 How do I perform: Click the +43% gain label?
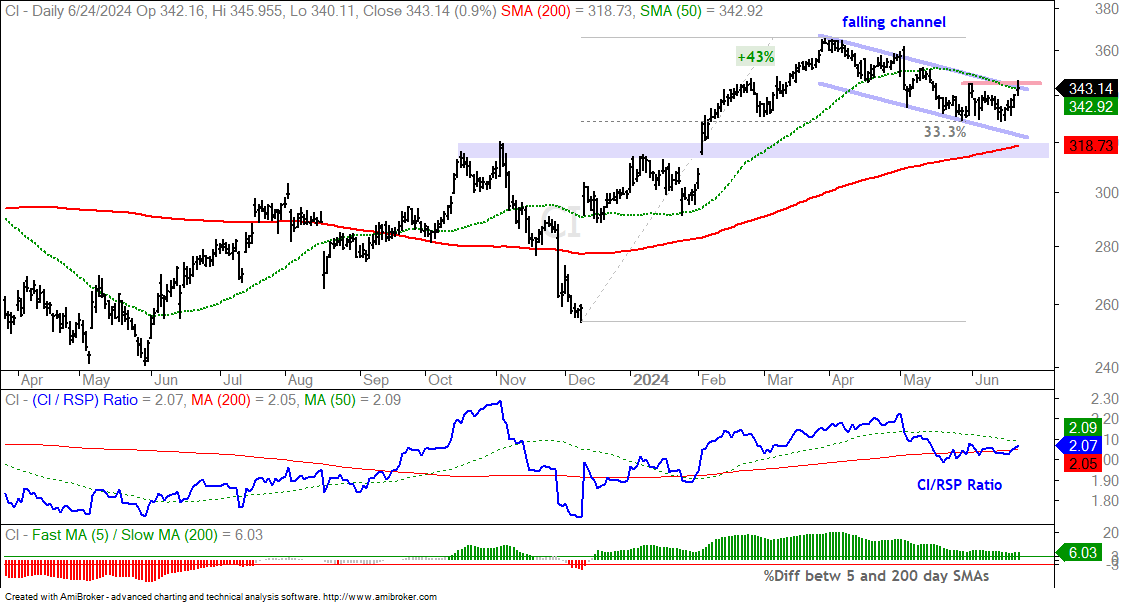756,57
